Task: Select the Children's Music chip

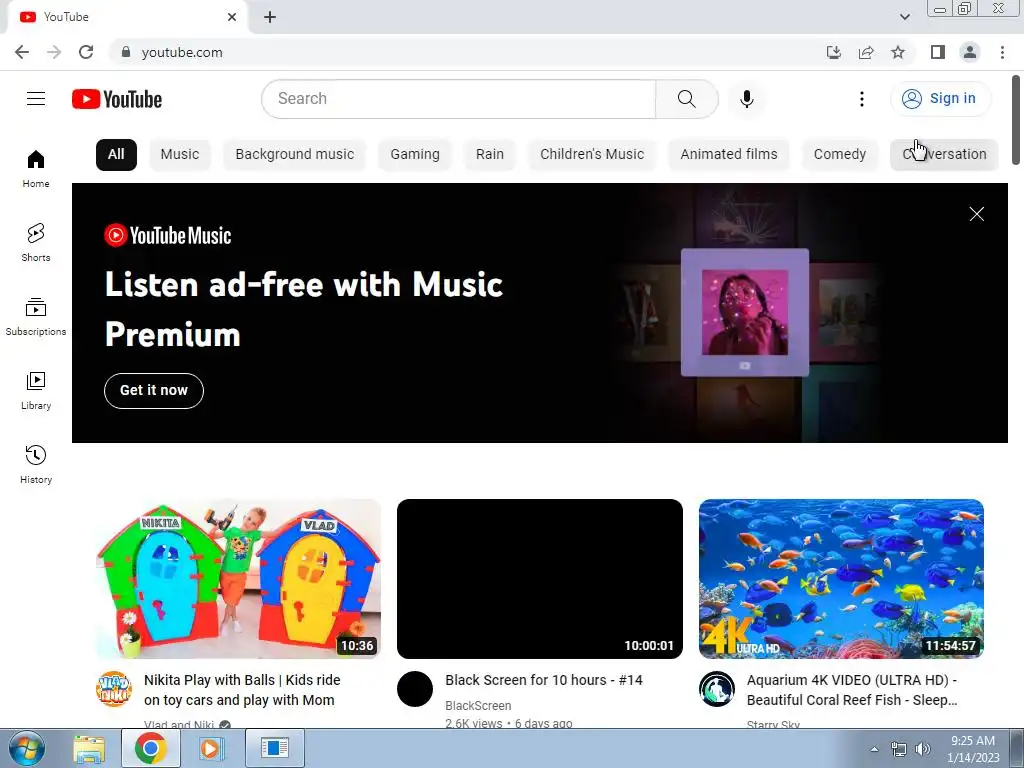Action: point(592,155)
